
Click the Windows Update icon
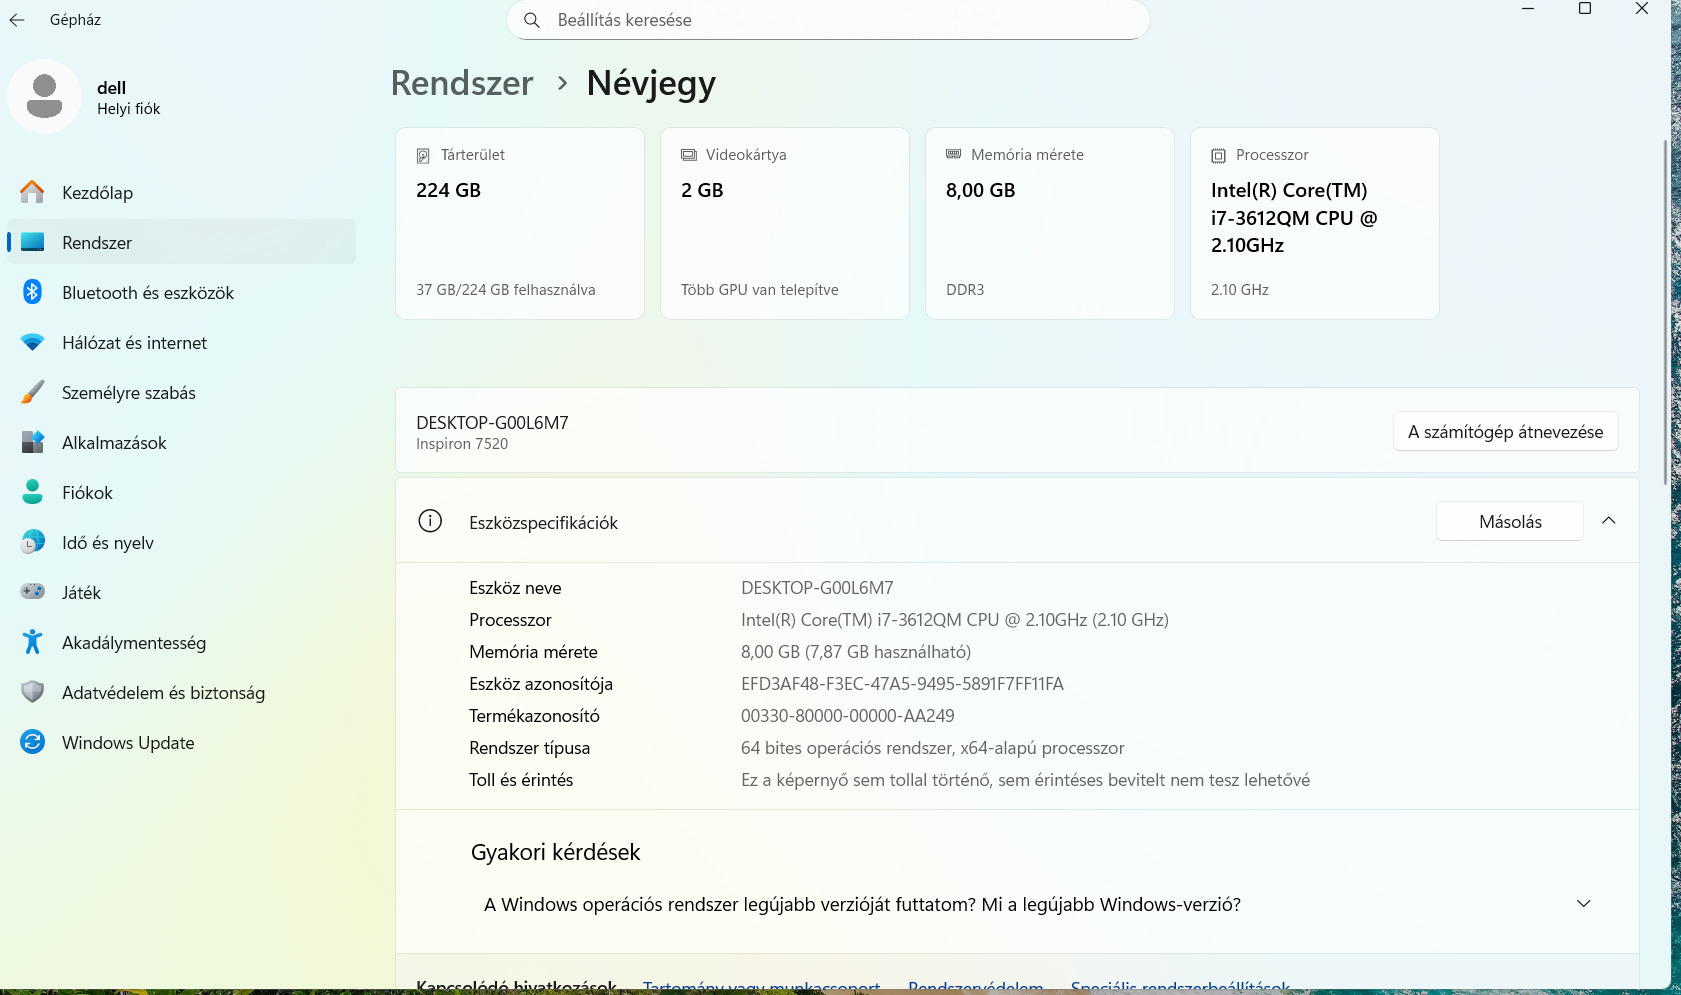coord(32,742)
